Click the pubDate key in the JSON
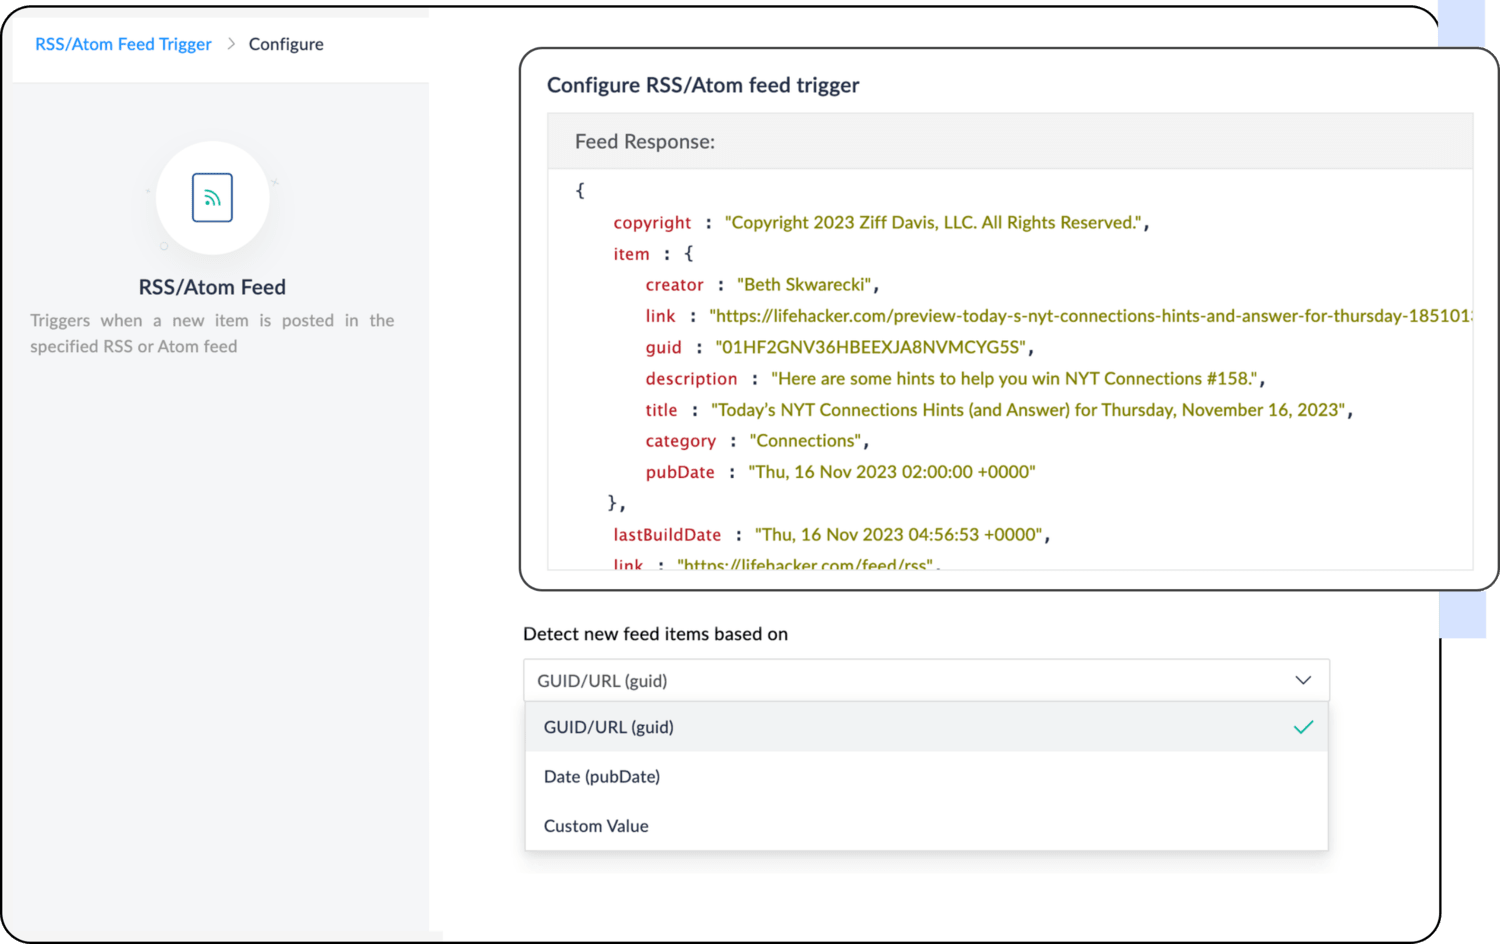 pyautogui.click(x=680, y=472)
